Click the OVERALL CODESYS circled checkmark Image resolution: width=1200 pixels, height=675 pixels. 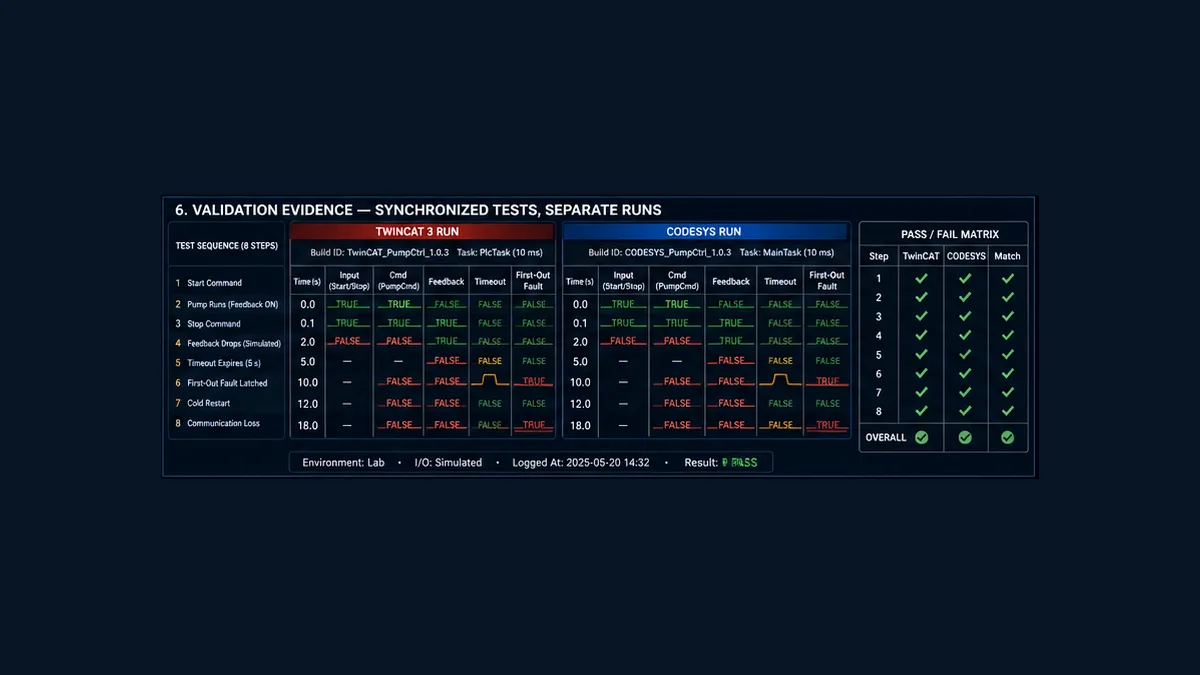pos(965,437)
